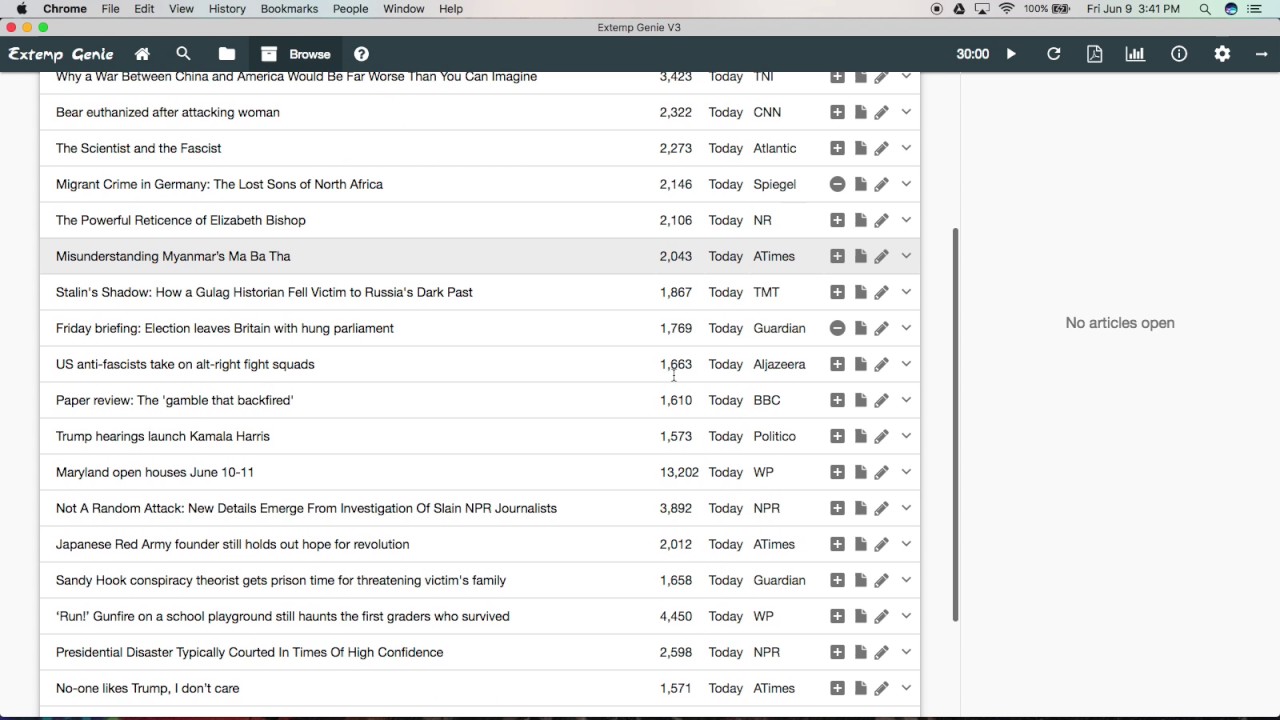Viewport: 1280px width, 720px height.
Task: Edit 'Trump hearings launch Kamala Harris' pencil icon
Action: (881, 436)
